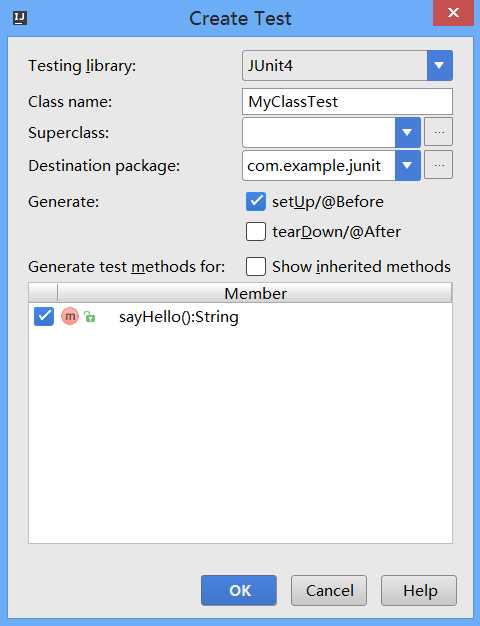Close the Create Test dialog
Screen dimensions: 480x626
[453, 13]
